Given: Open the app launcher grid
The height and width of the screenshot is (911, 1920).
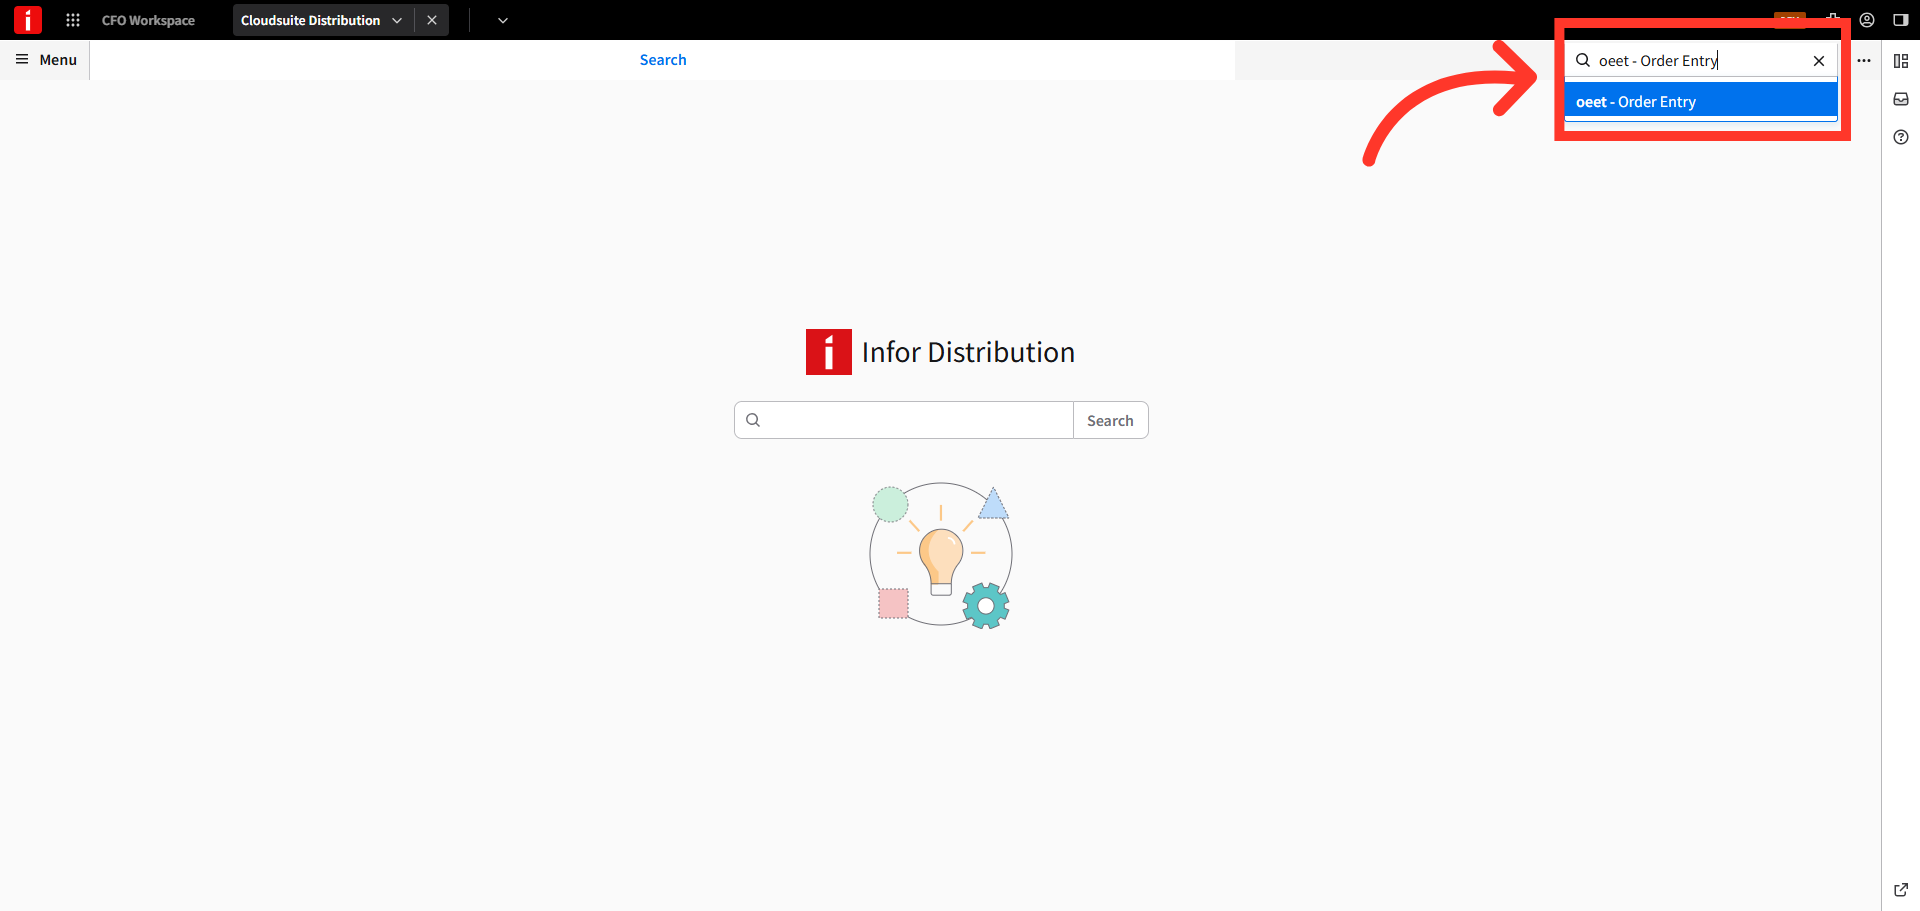Looking at the screenshot, I should coord(73,20).
